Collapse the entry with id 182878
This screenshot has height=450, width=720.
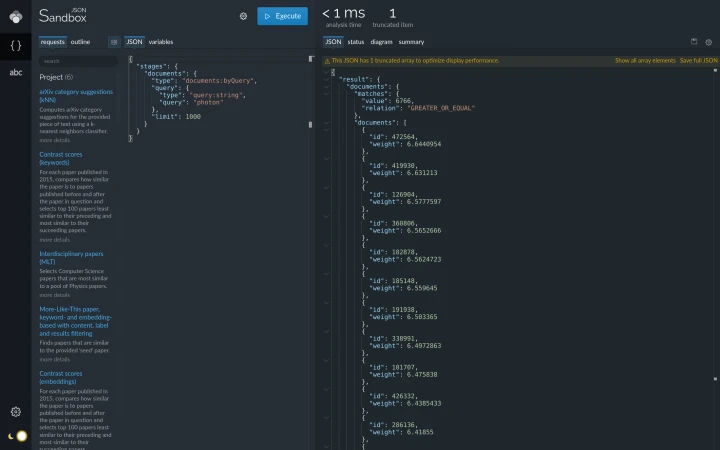[326, 245]
